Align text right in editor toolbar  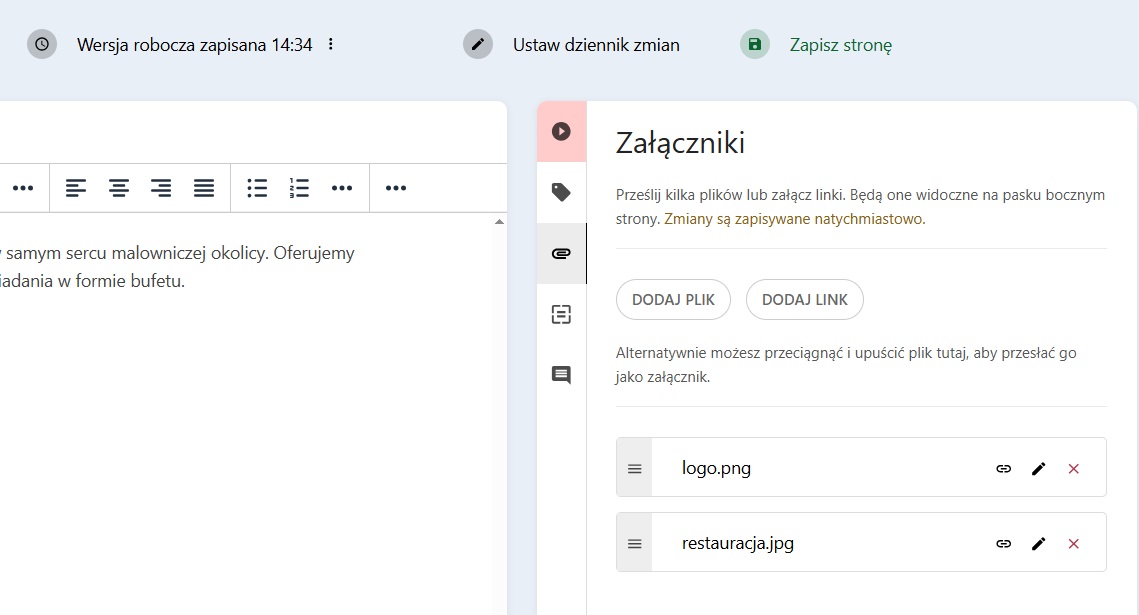tap(161, 188)
